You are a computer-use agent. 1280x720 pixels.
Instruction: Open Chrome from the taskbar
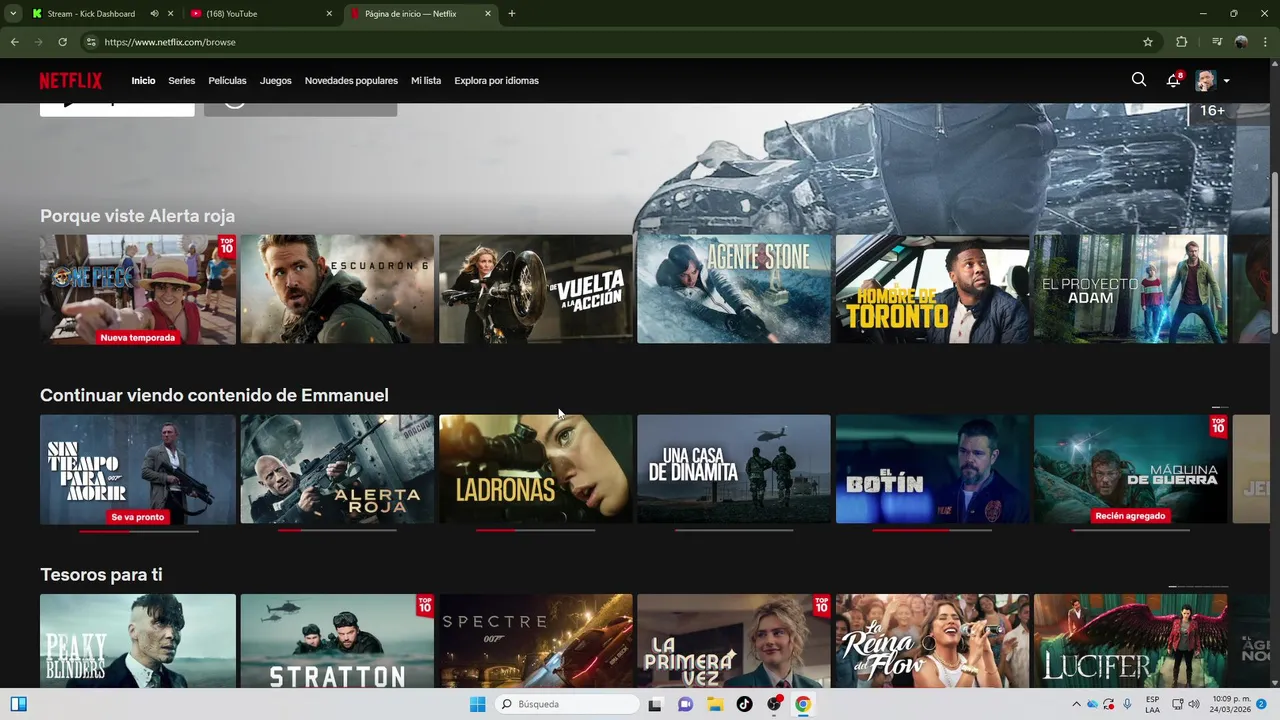(802, 704)
